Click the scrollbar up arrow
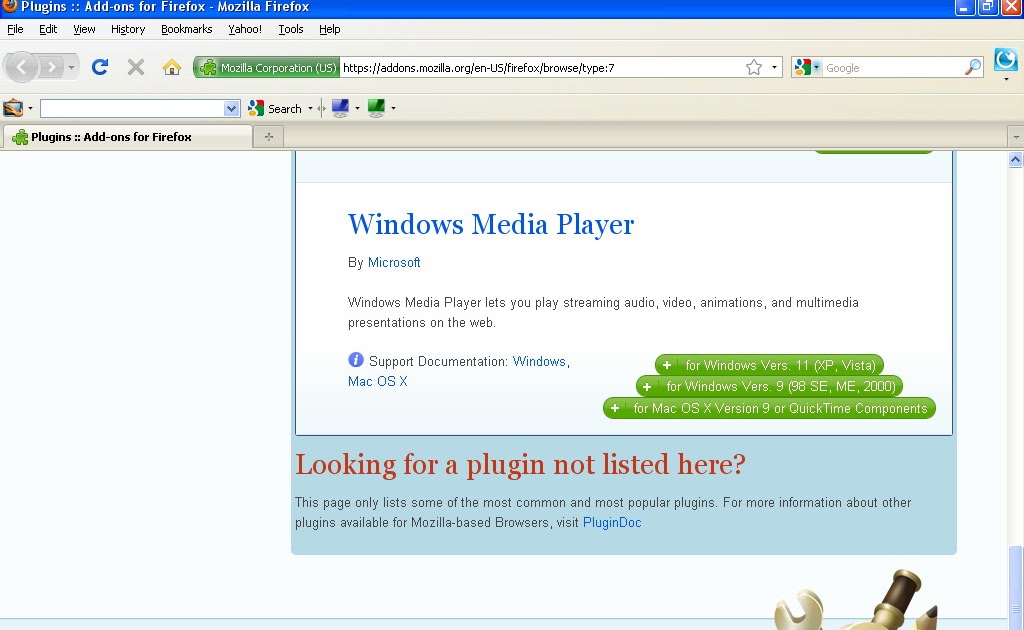The height and width of the screenshot is (630, 1024). click(1016, 159)
